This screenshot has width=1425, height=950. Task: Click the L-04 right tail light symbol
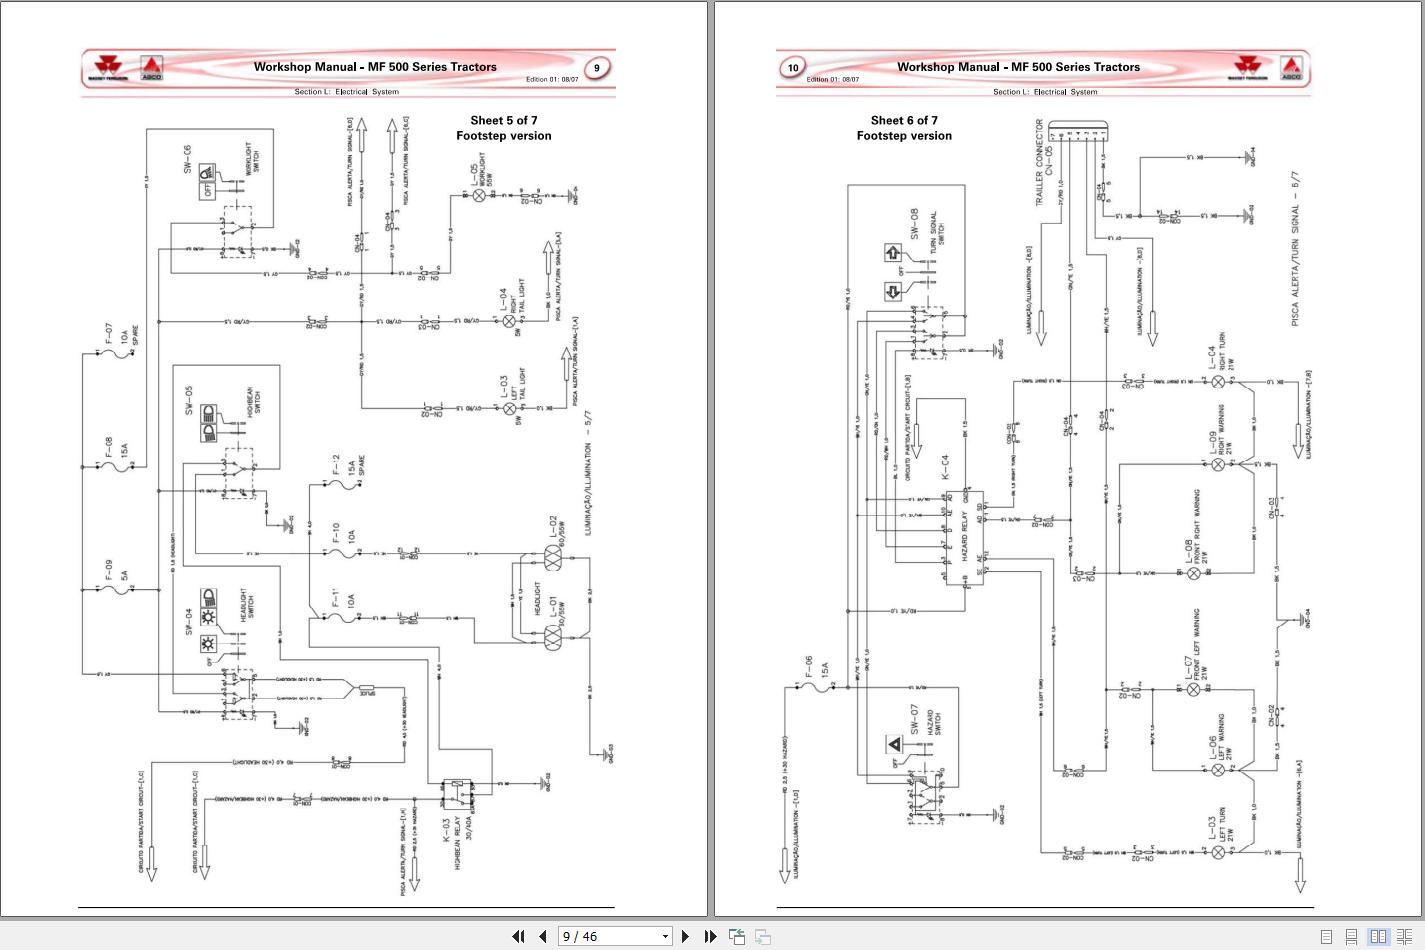[x=508, y=321]
